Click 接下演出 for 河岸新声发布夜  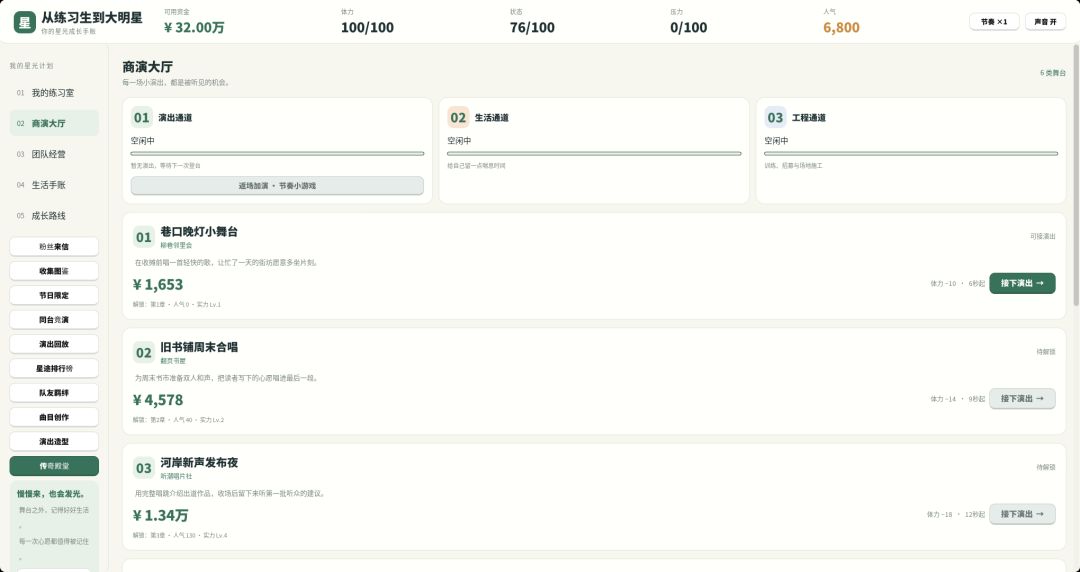pos(1022,514)
